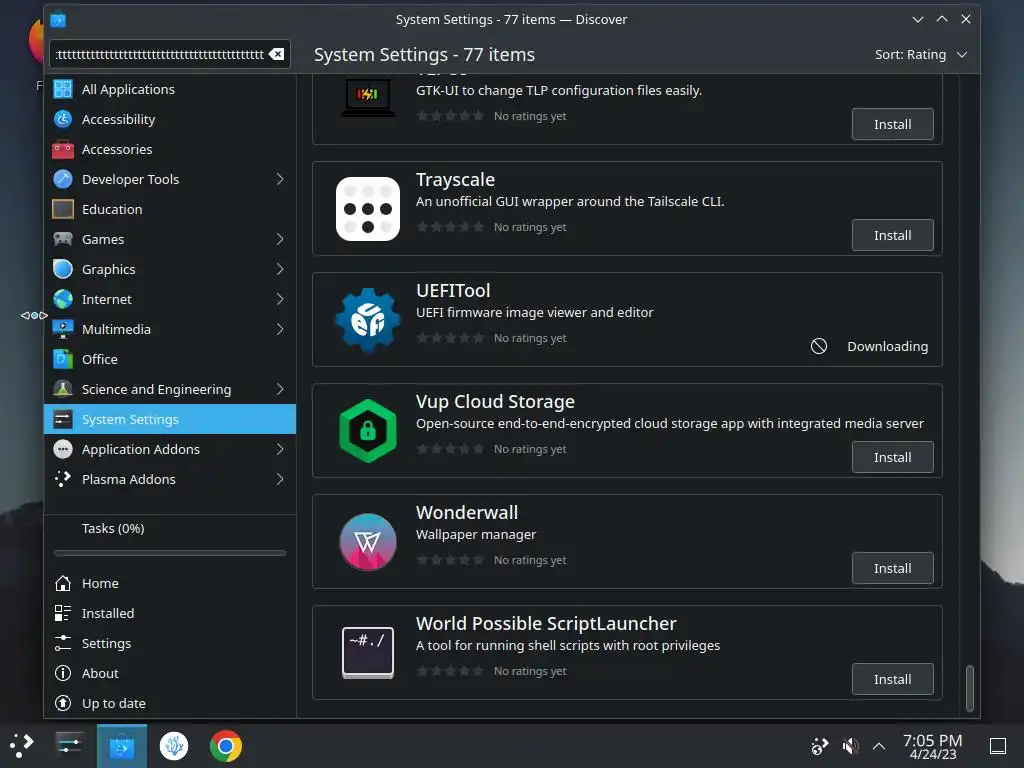
Task: Click the Developer Tools icon
Action: coord(63,179)
